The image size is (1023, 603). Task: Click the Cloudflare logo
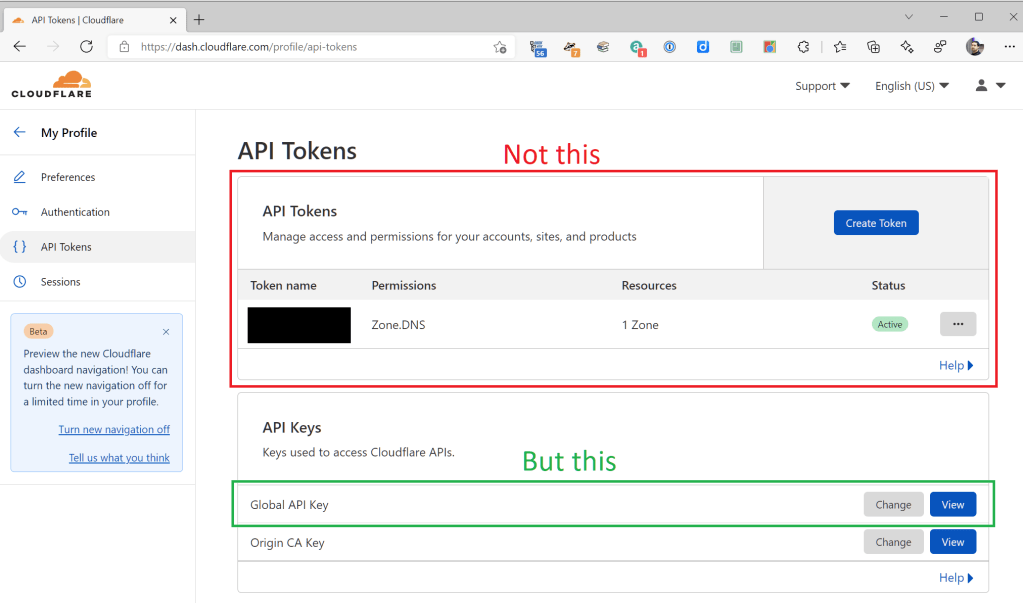click(51, 85)
